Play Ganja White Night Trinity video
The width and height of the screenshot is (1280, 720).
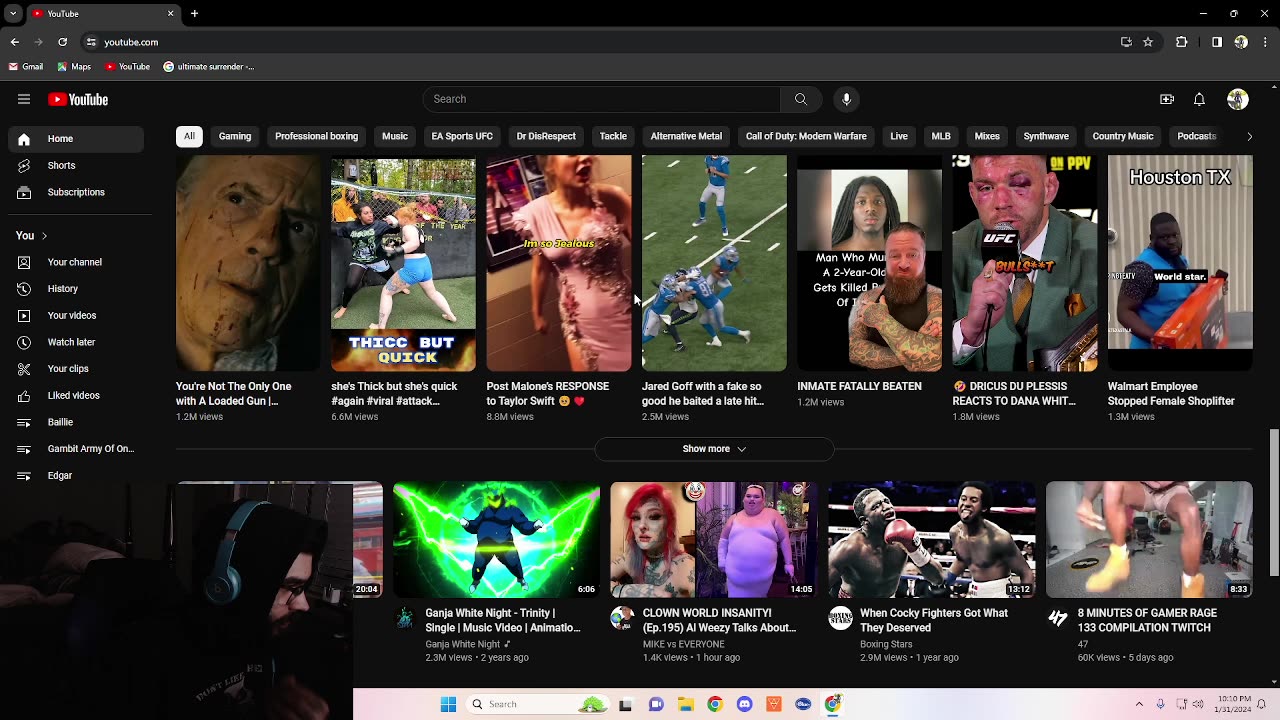[x=496, y=540]
